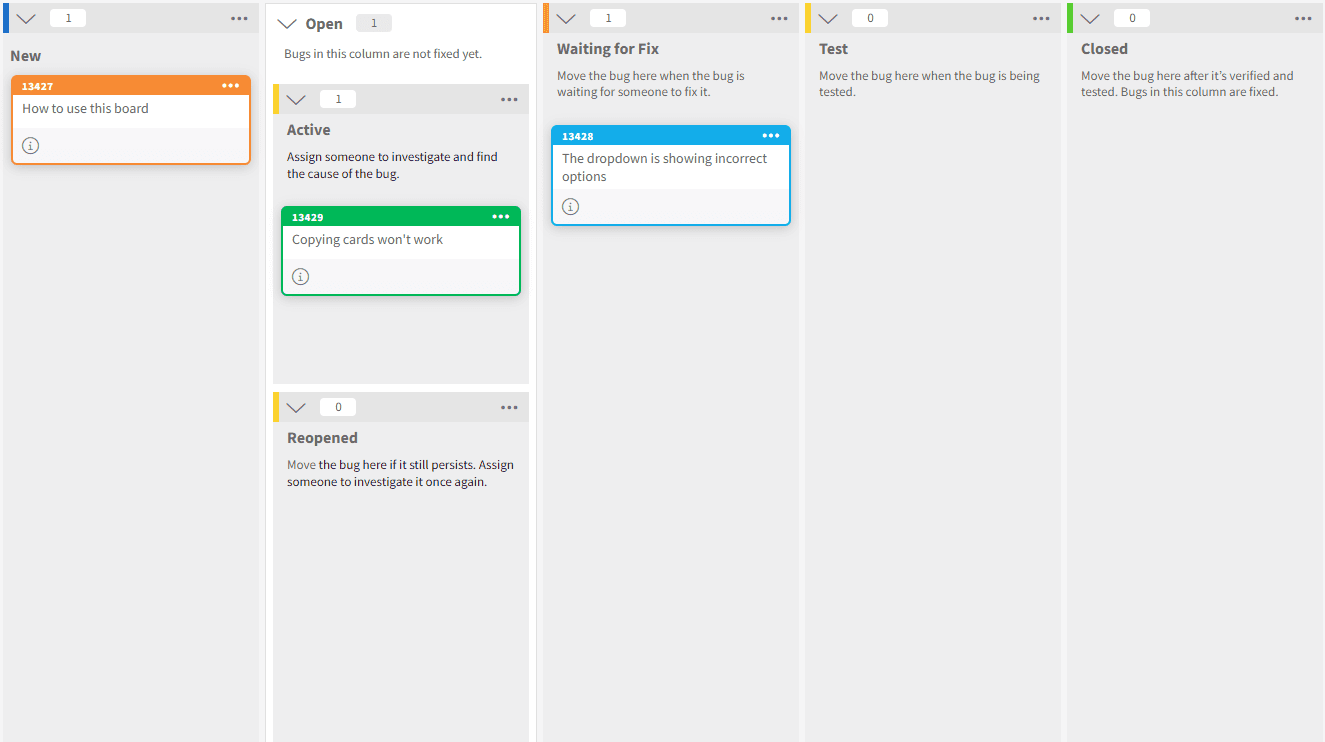Open info icon on card 13428

pyautogui.click(x=570, y=207)
